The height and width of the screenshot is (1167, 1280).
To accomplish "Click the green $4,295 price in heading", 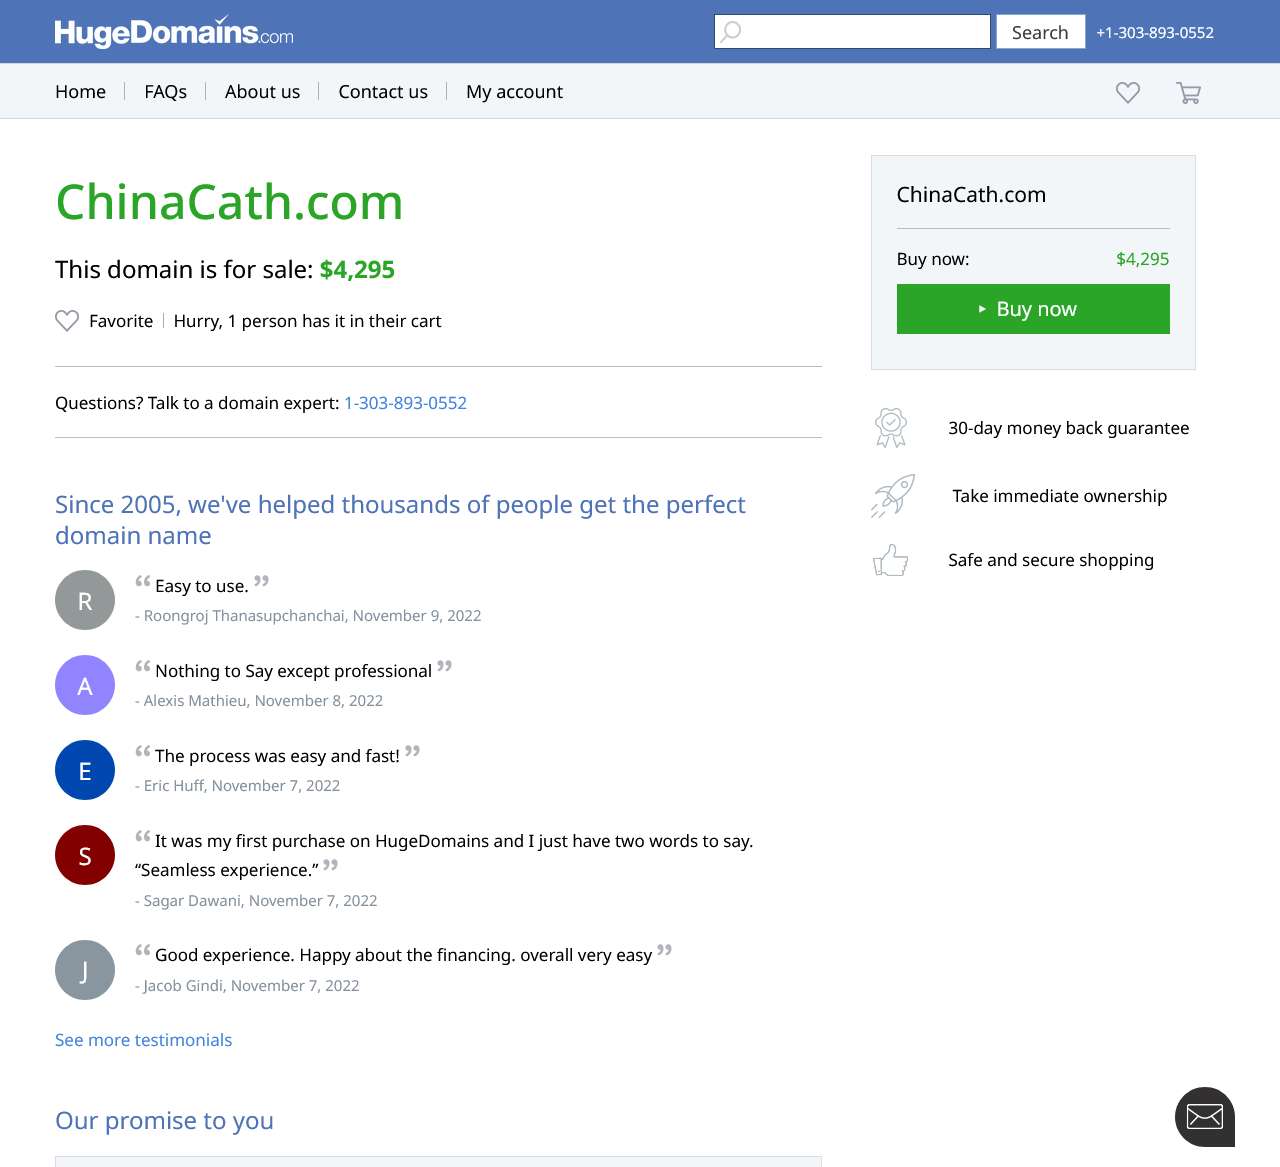I will 357,270.
